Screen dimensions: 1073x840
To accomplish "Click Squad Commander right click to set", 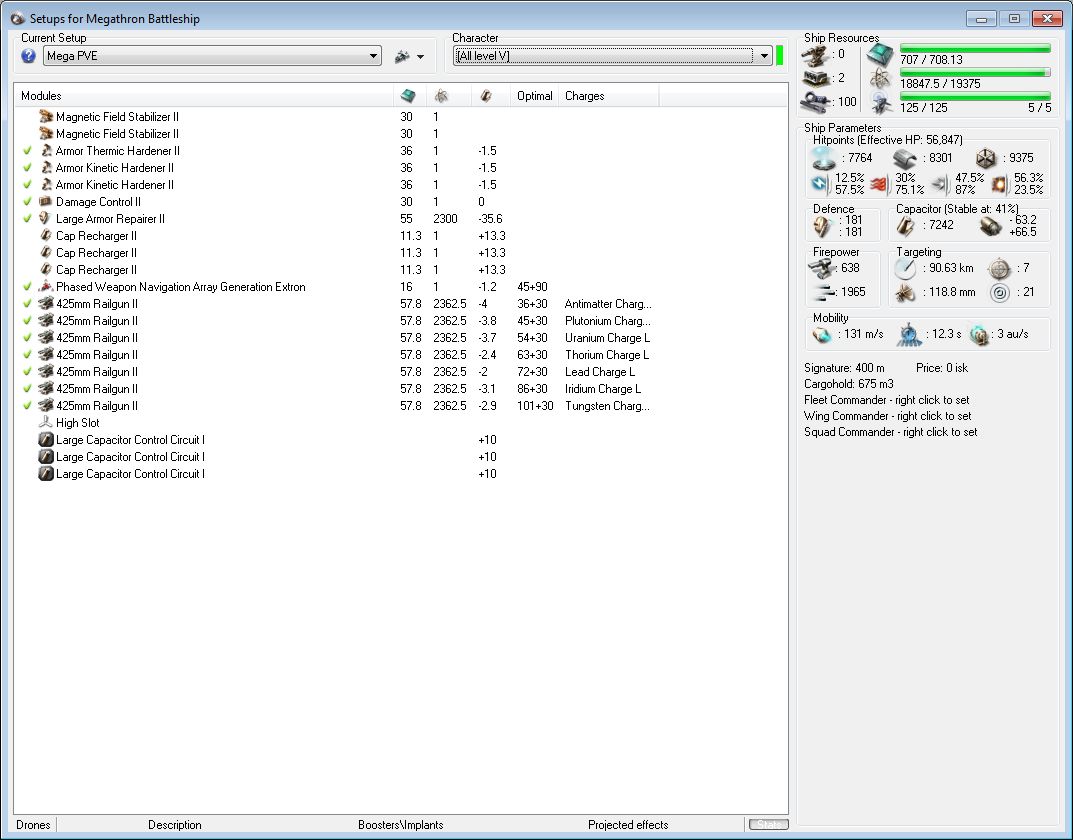I will [x=890, y=432].
